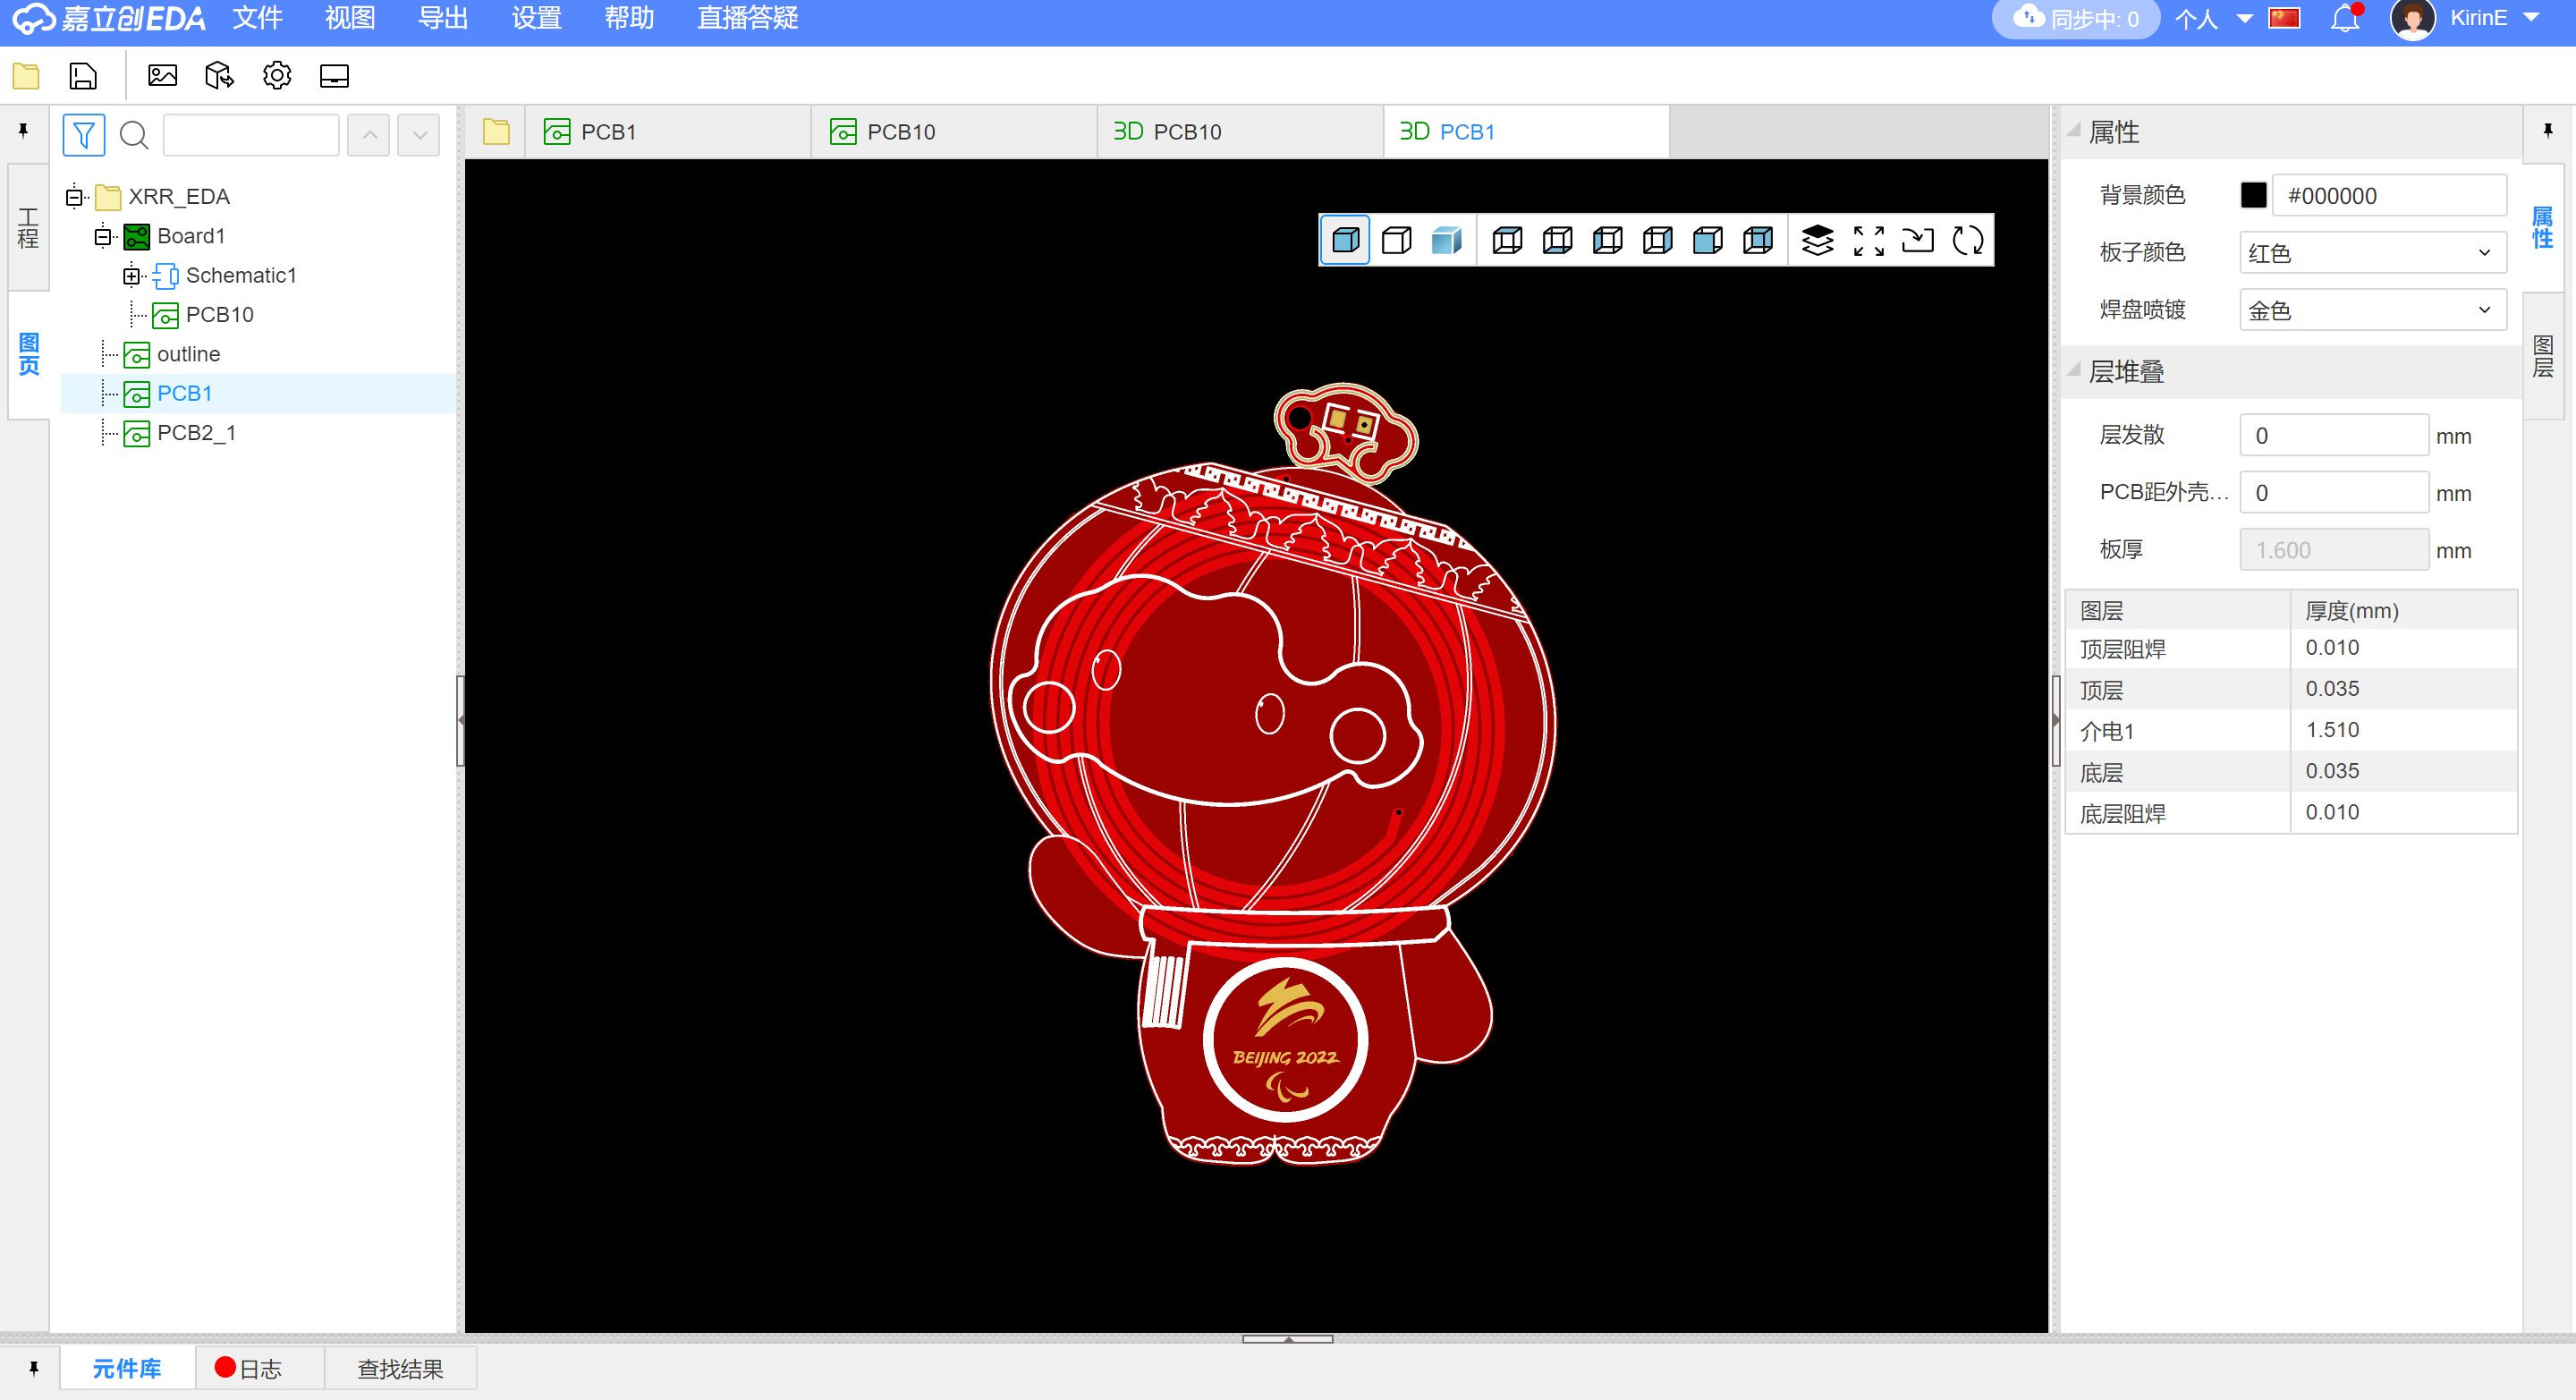Image resolution: width=2576 pixels, height=1400 pixels.
Task: Select the outline-only cube view mode
Action: [x=1396, y=240]
